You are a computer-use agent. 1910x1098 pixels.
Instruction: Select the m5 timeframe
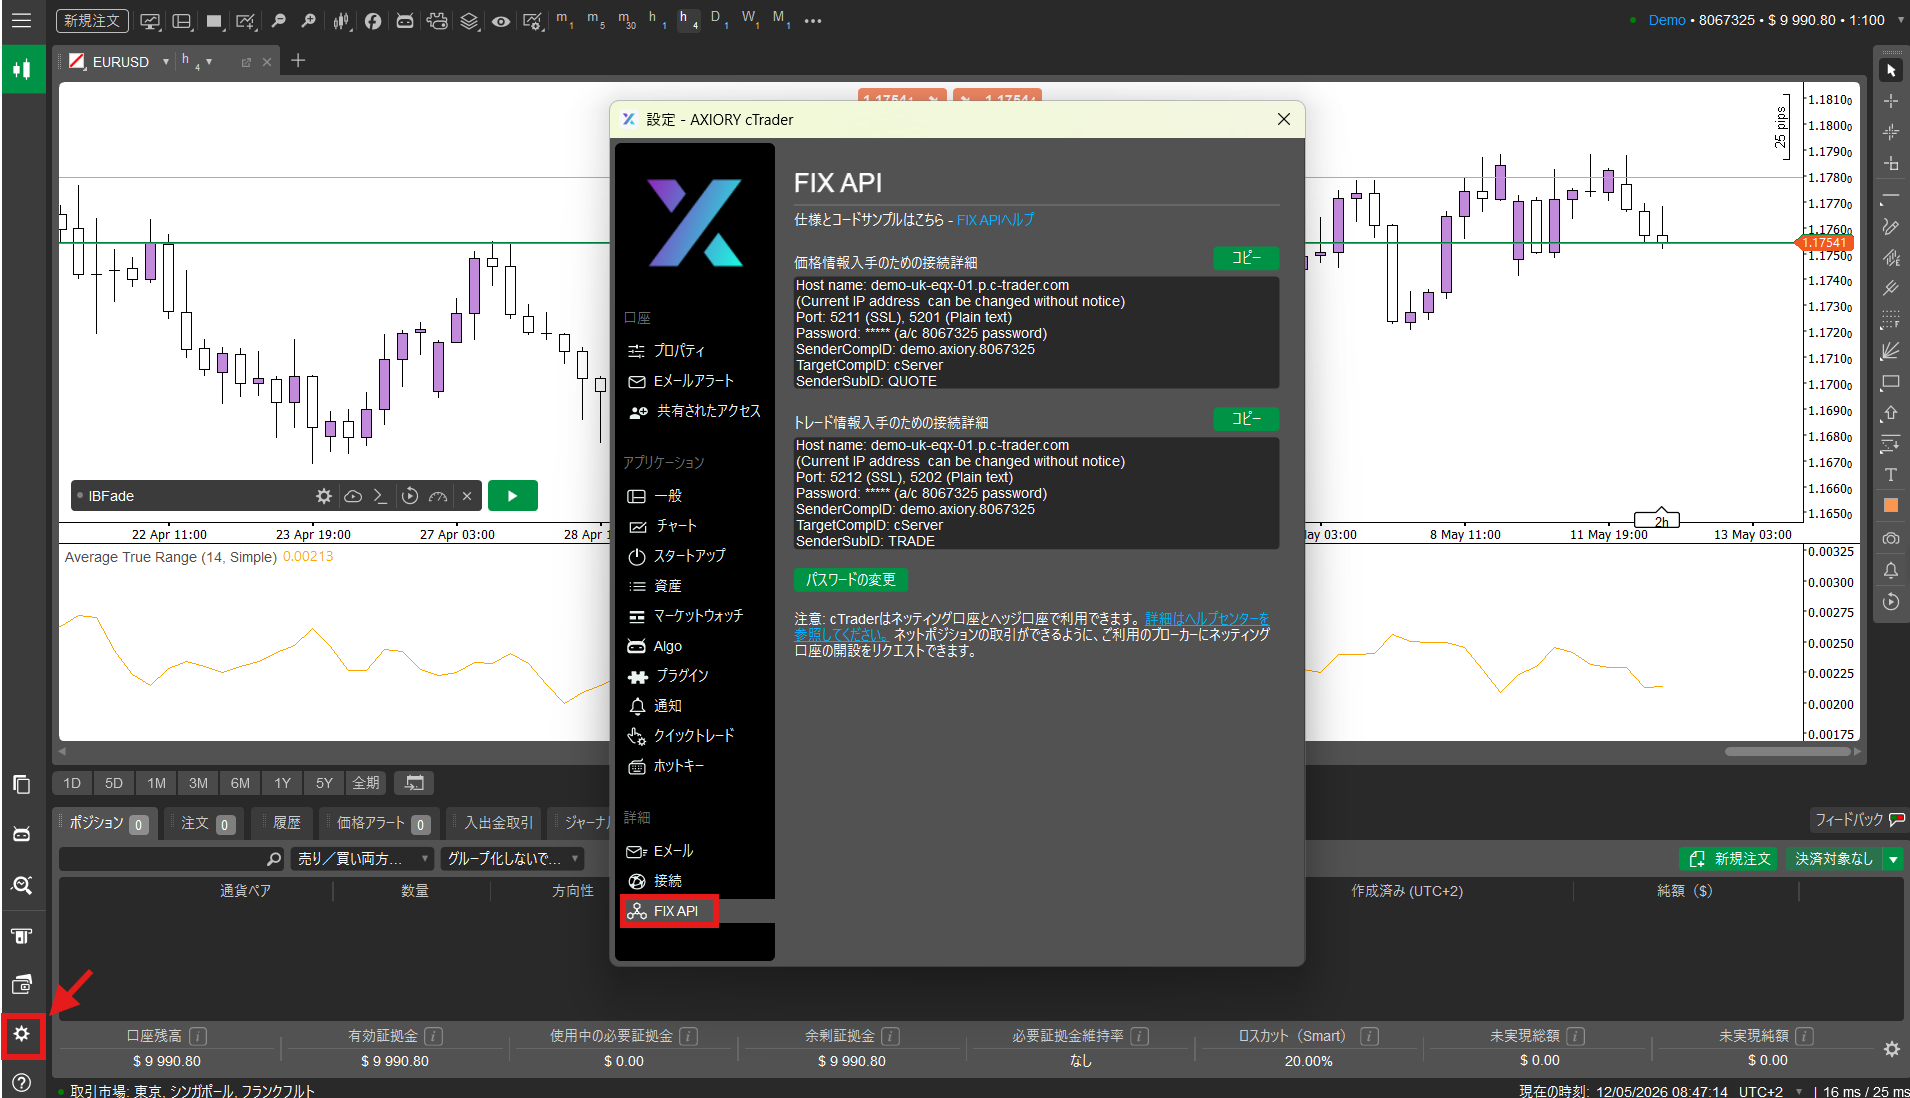[596, 20]
